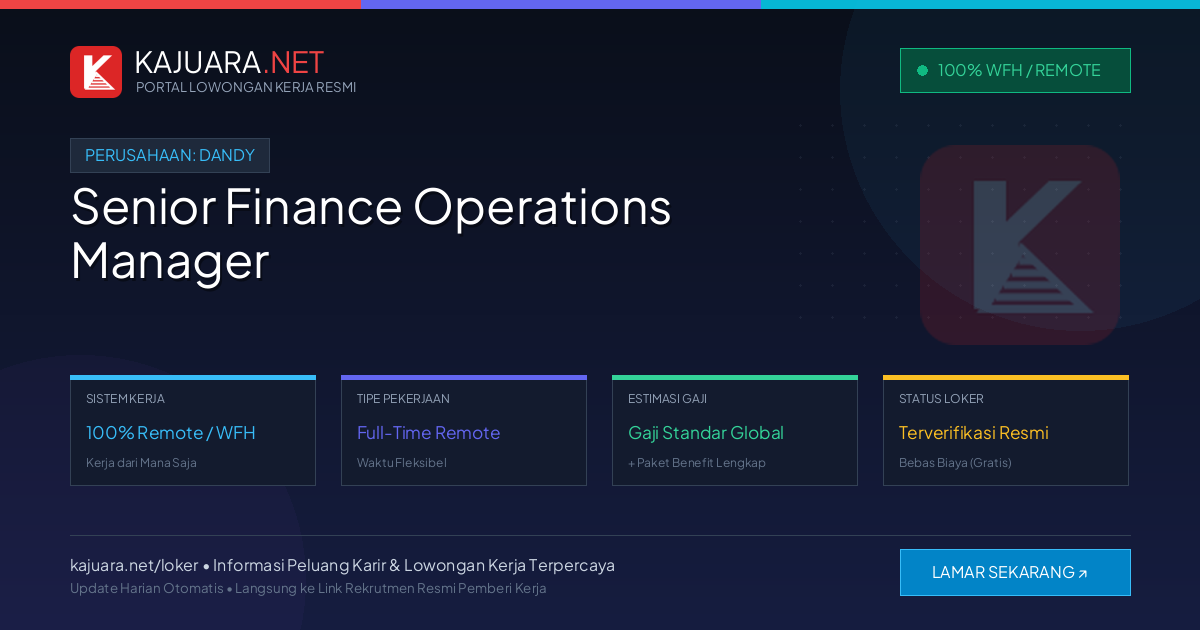Click the ESTIMASI GAJI label
Viewport: 1200px width, 630px height.
[667, 398]
